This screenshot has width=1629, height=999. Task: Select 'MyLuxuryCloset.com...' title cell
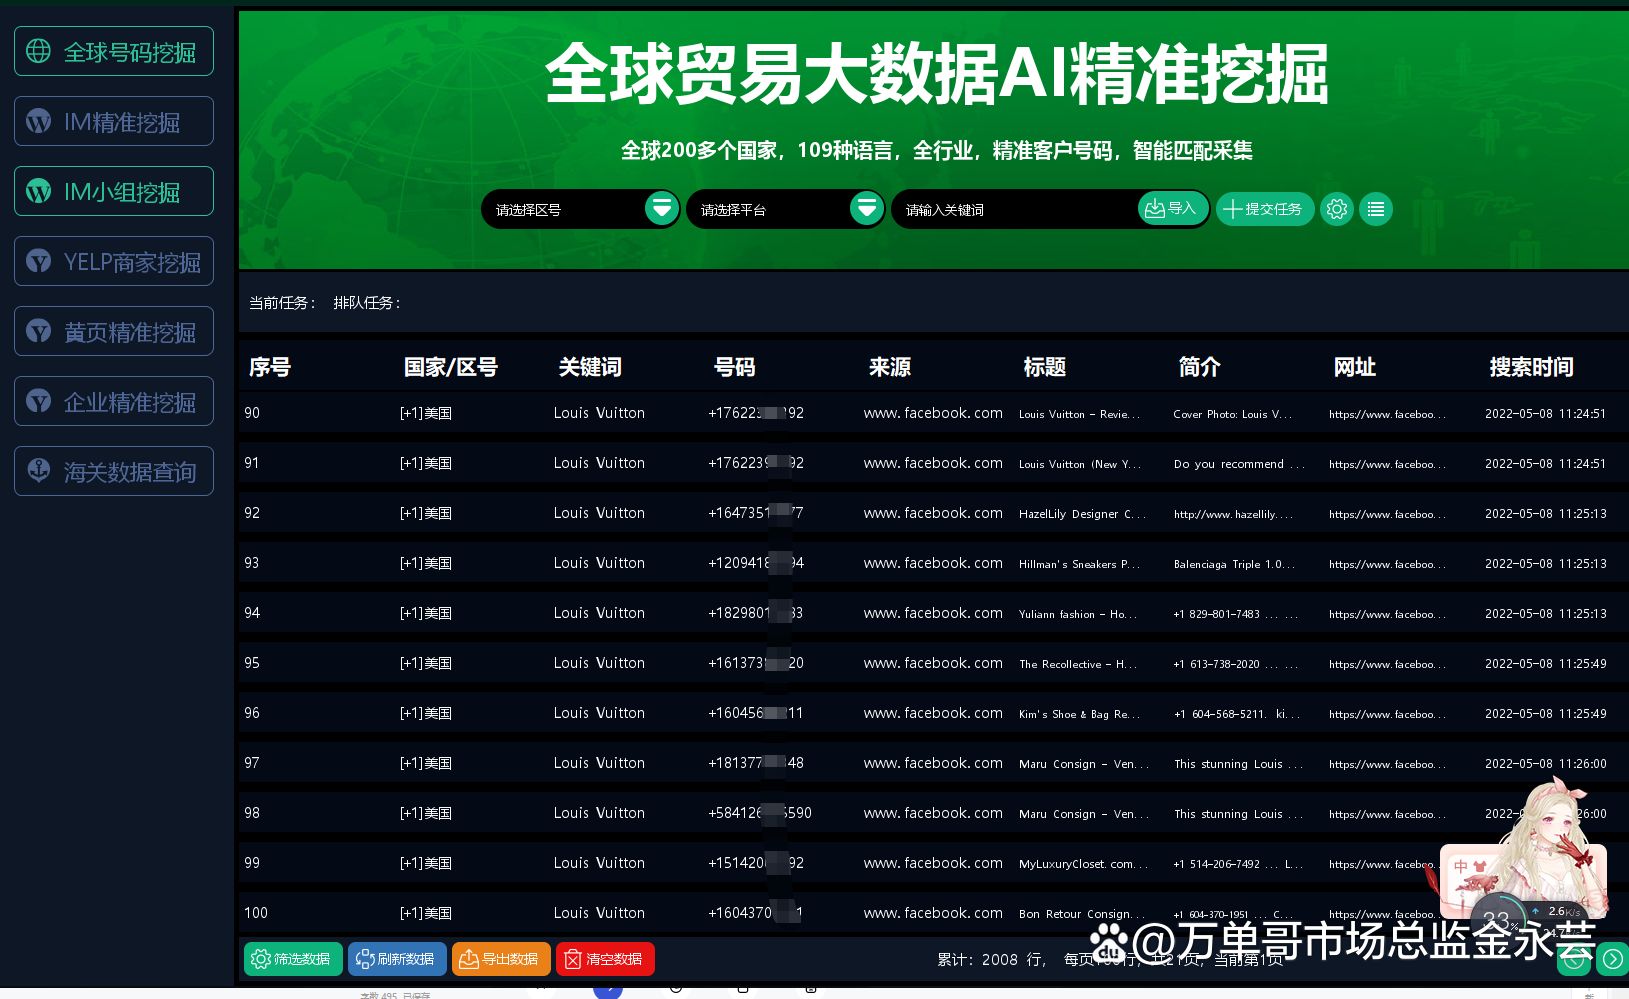coord(1083,864)
